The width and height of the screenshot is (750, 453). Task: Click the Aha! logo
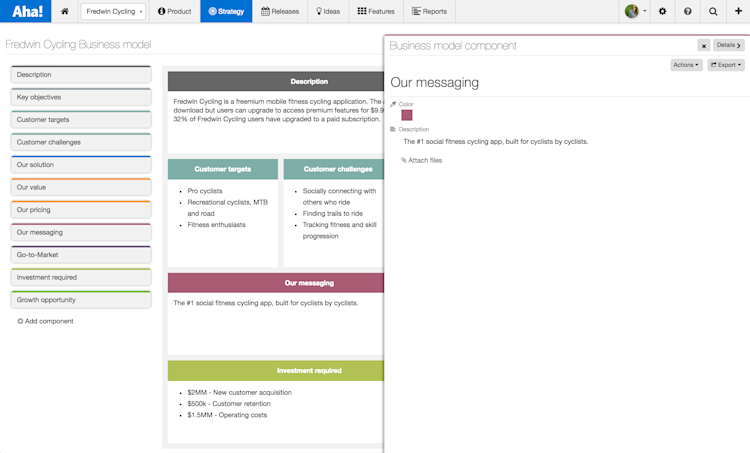(x=25, y=11)
